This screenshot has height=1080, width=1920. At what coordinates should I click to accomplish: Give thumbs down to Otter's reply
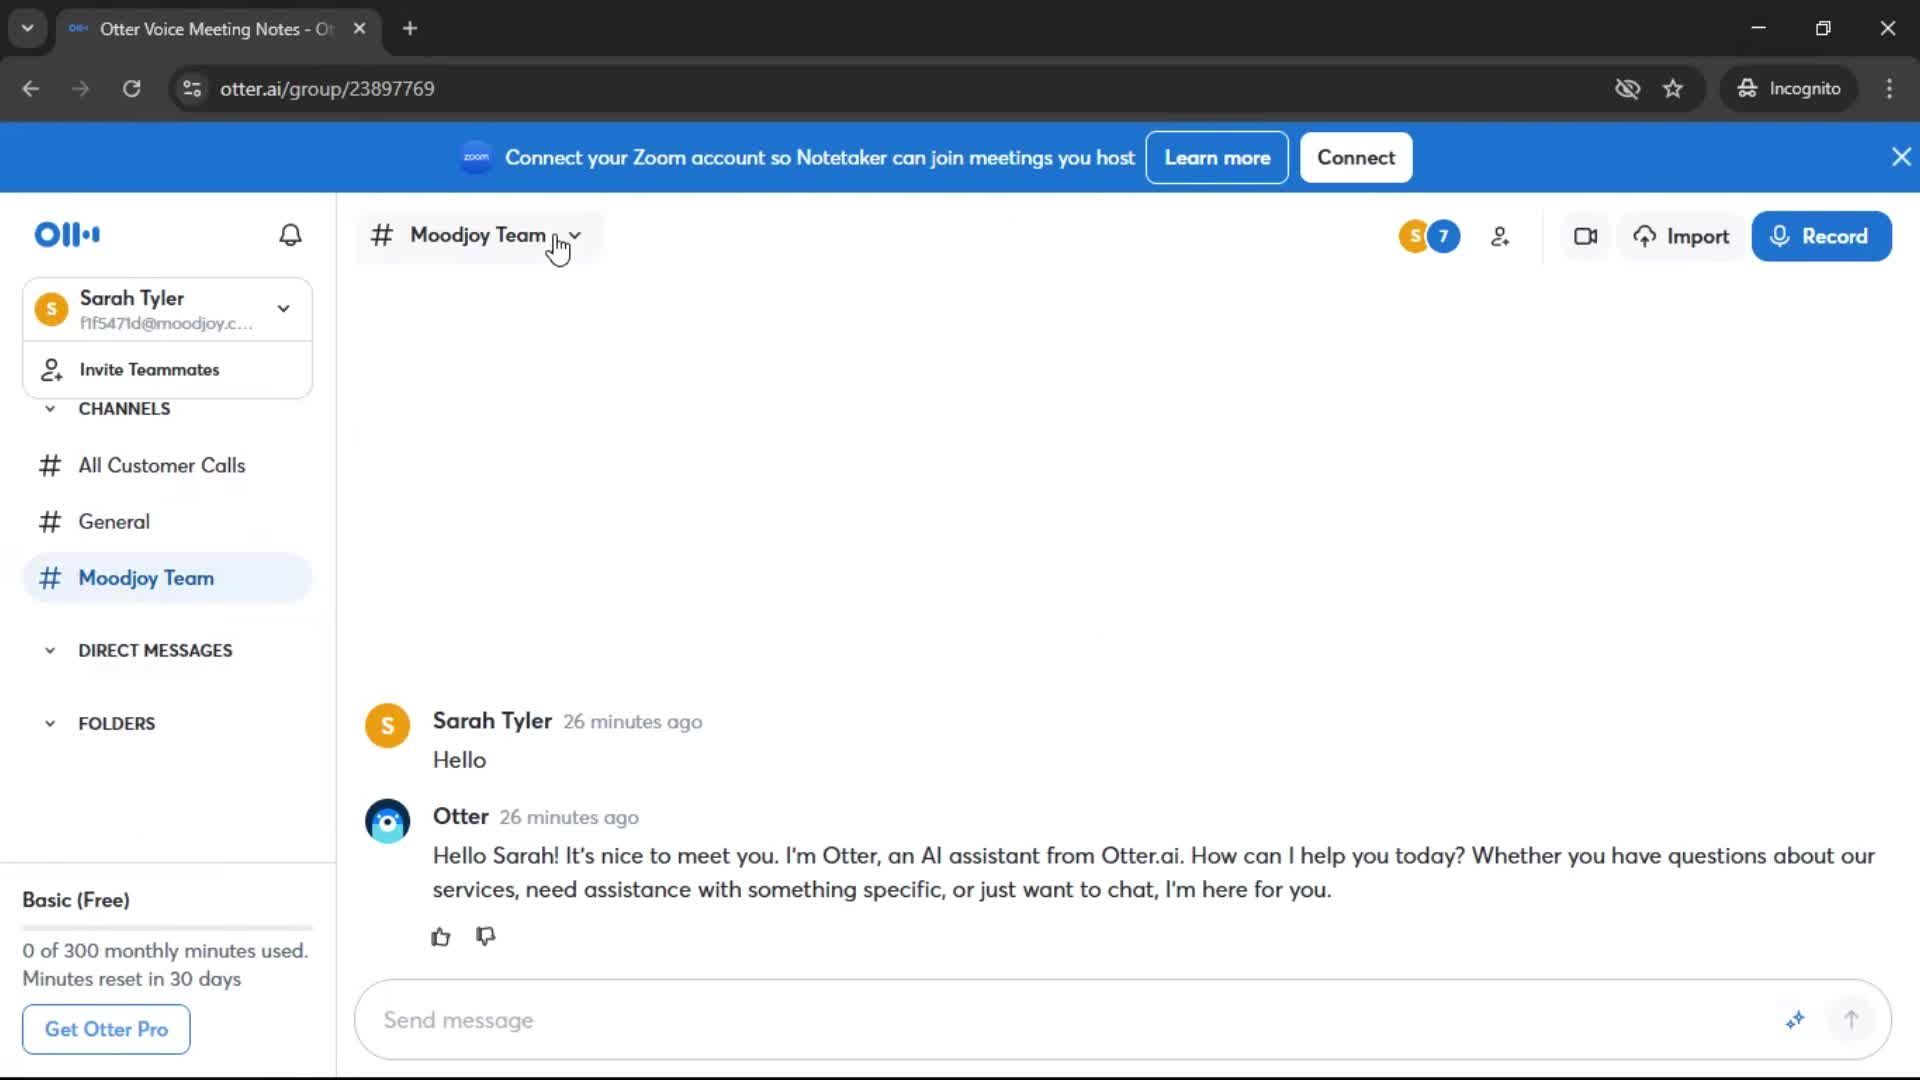tap(486, 937)
